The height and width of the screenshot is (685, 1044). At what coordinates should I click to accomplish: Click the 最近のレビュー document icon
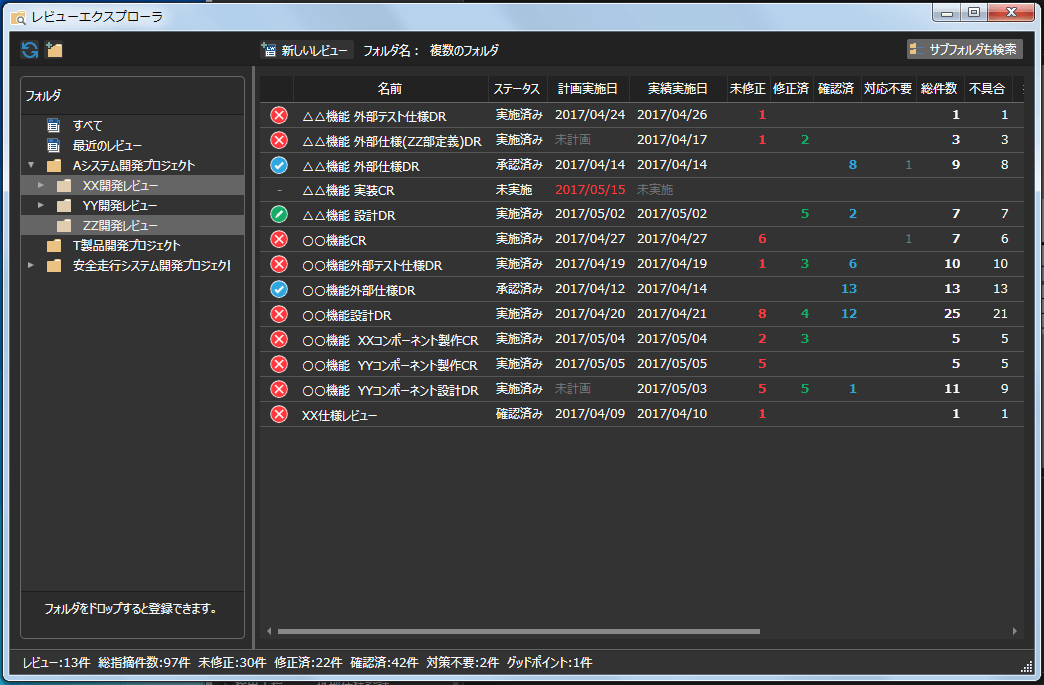coord(54,146)
